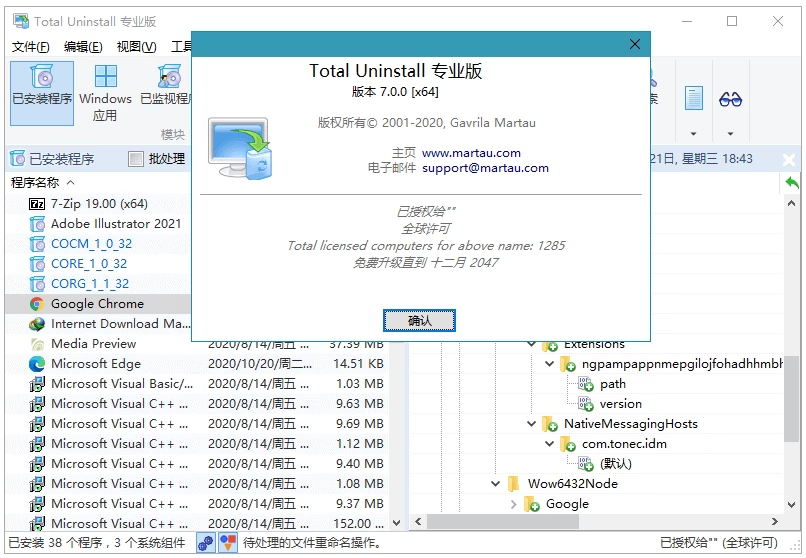Open the www.martau.com homepage link

click(x=471, y=153)
